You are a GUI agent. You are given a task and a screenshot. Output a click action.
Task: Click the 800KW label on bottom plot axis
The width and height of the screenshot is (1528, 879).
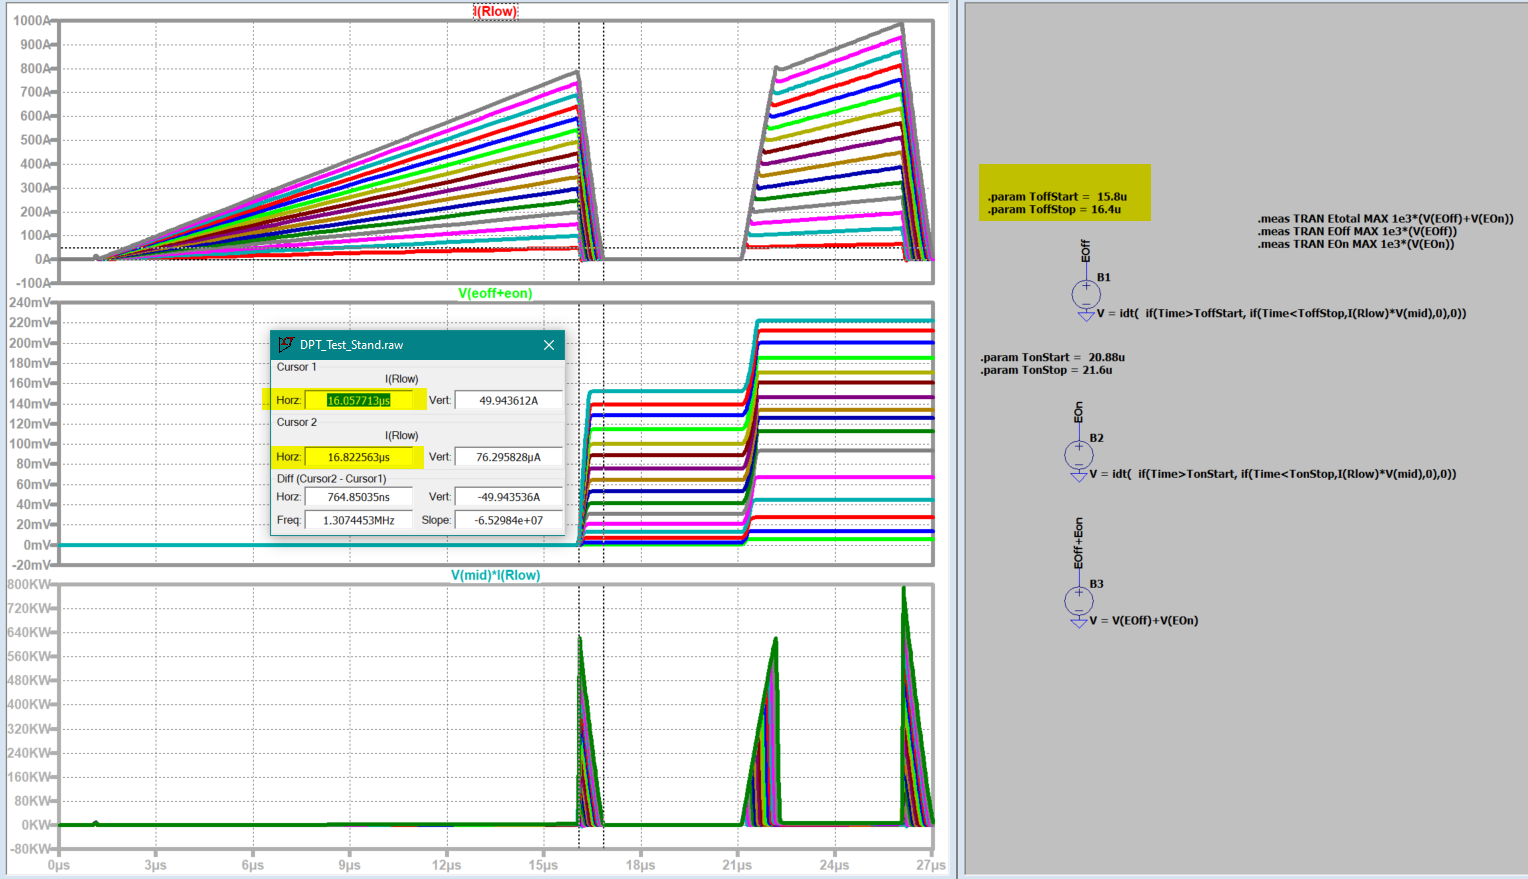click(x=29, y=584)
